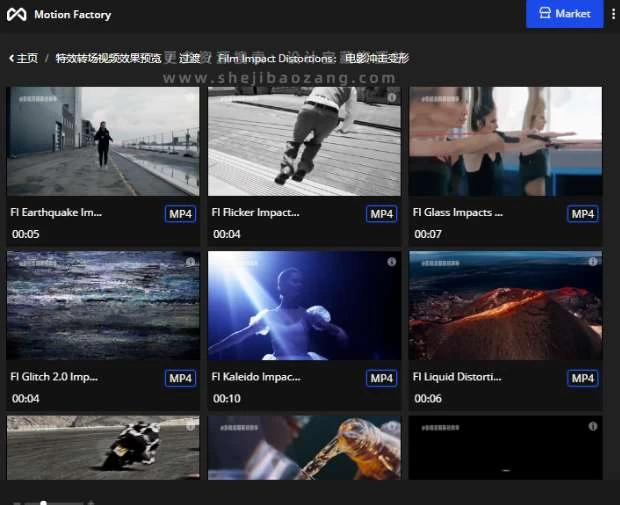The width and height of the screenshot is (620, 505).
Task: Adjust the thumbnail size slider
Action: click(x=43, y=502)
